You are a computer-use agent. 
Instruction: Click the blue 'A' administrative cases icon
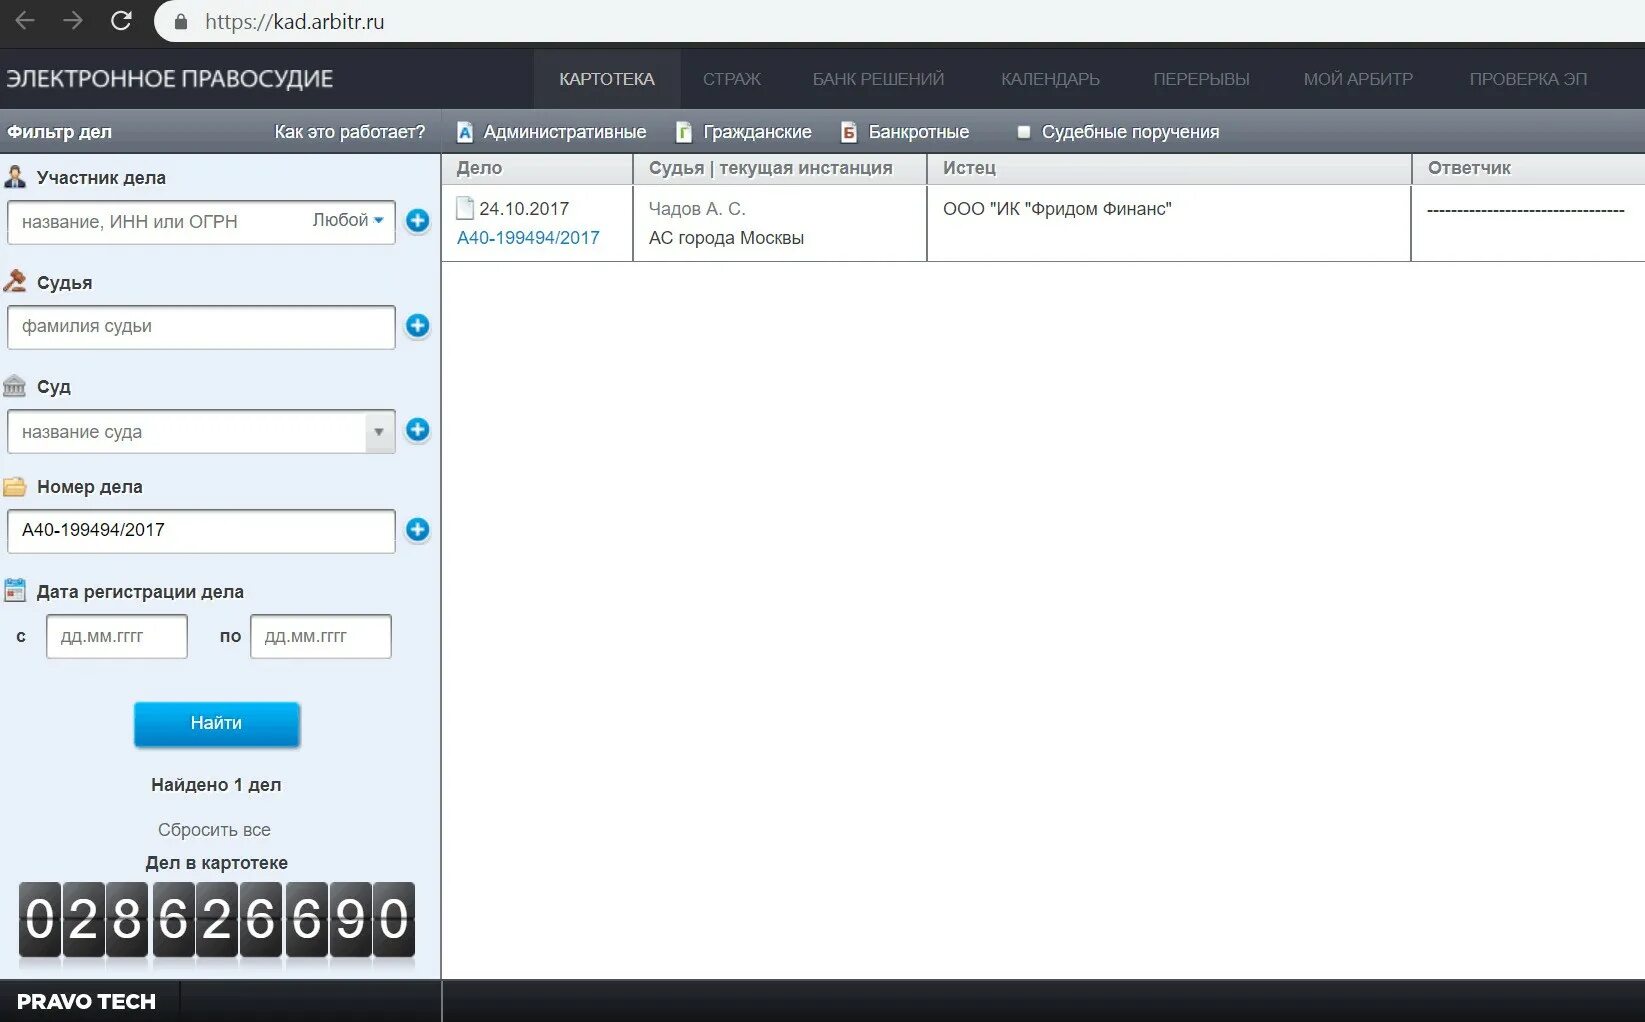click(465, 132)
